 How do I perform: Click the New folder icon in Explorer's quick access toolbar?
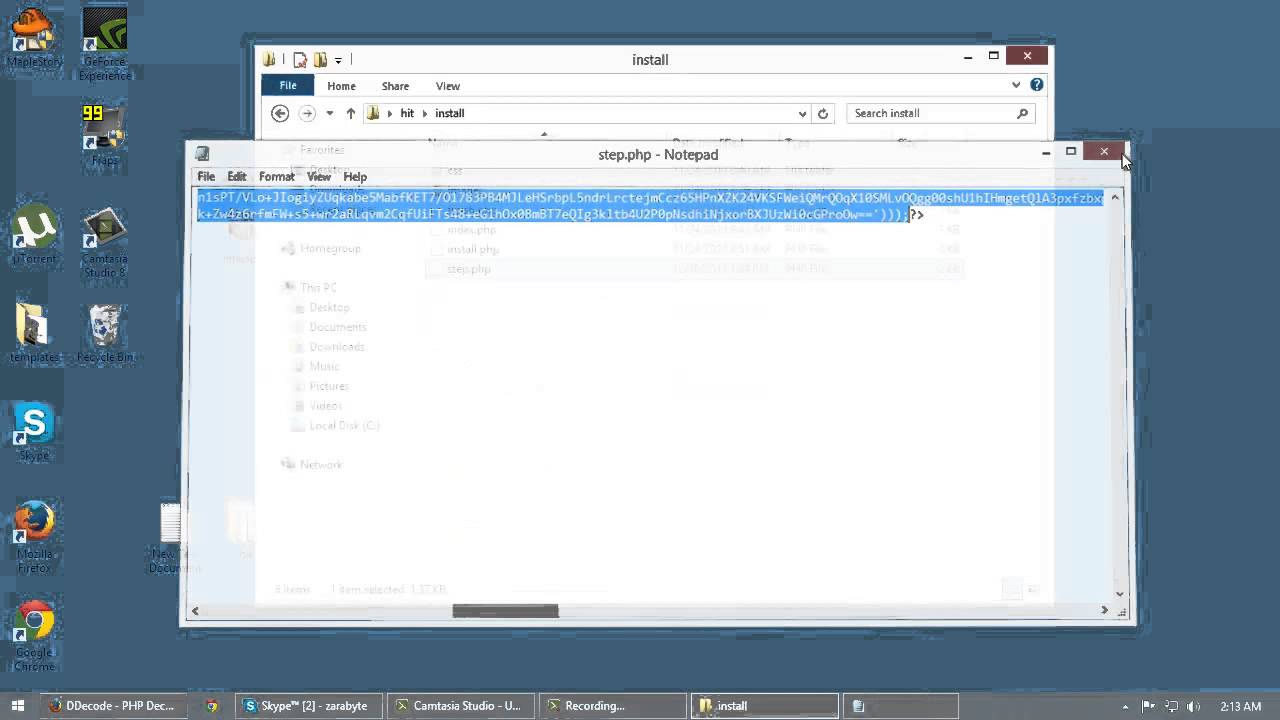(320, 60)
